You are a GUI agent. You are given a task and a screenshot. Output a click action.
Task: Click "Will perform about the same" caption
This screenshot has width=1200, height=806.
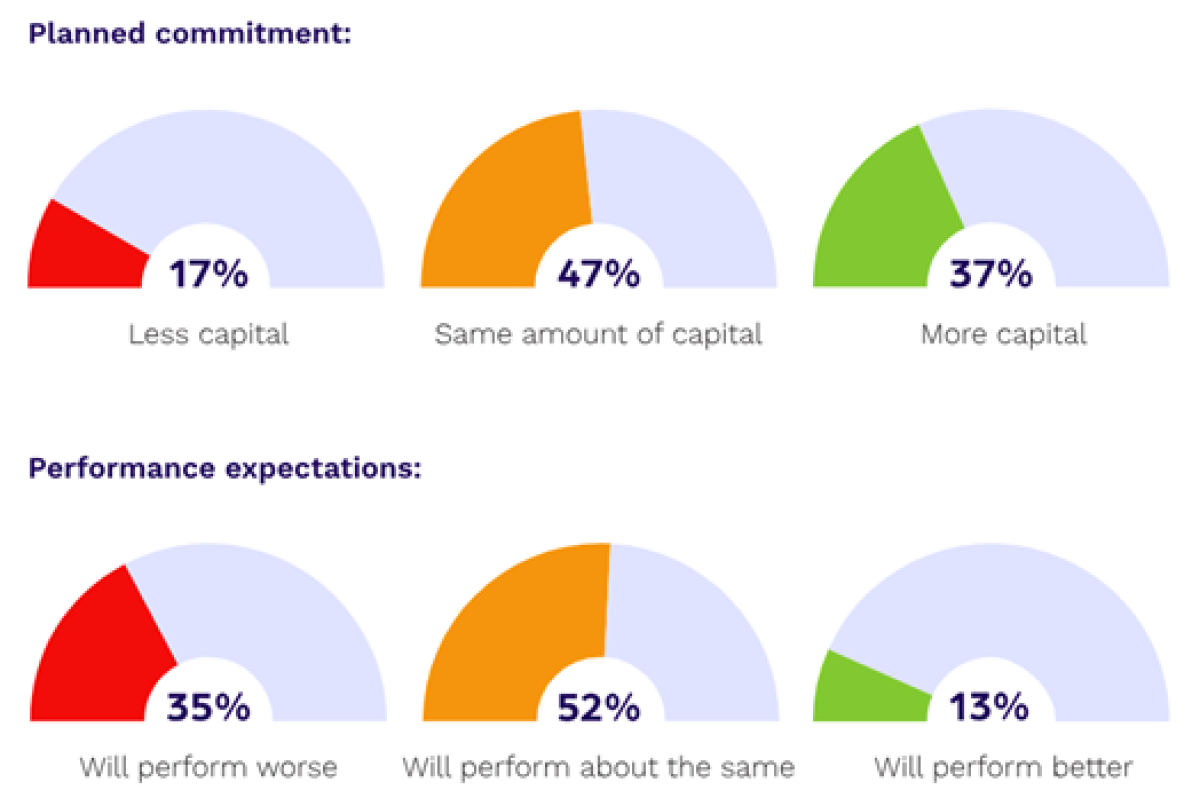click(598, 768)
